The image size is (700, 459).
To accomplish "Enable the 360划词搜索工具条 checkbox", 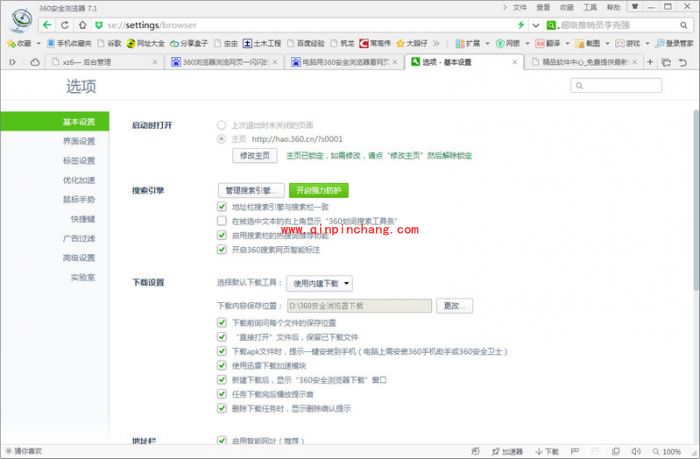I will [x=222, y=221].
